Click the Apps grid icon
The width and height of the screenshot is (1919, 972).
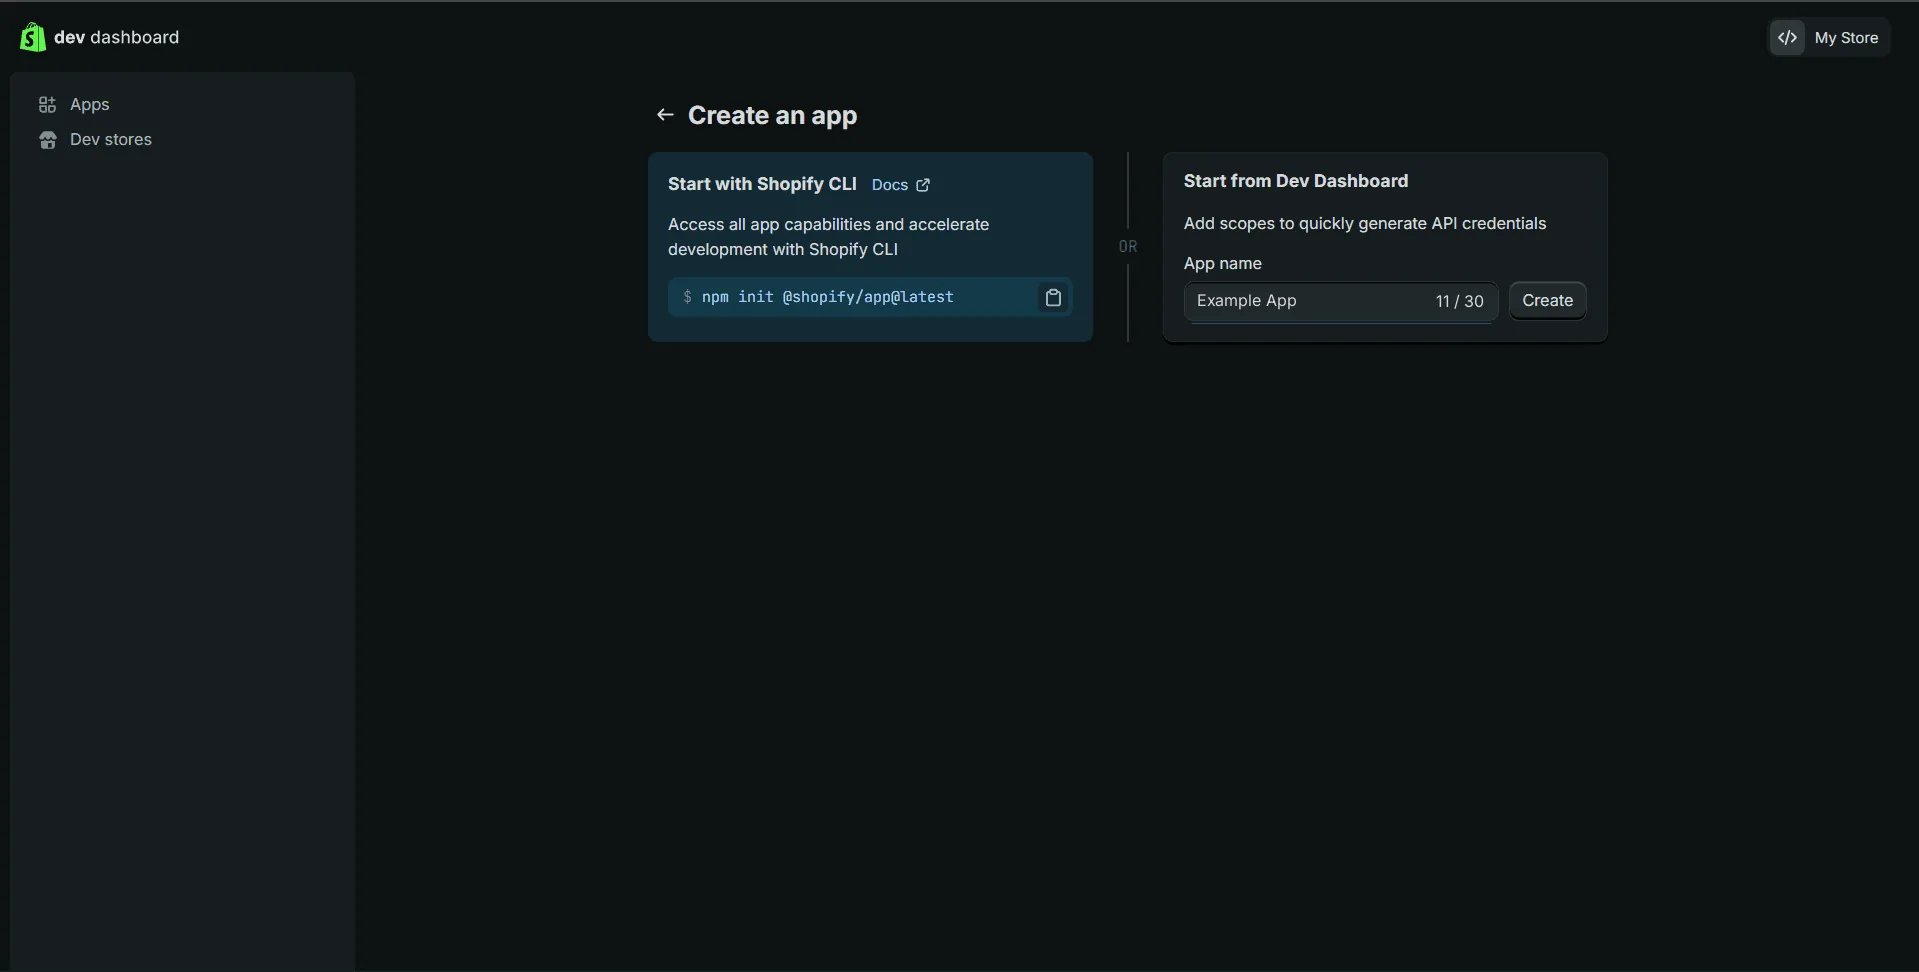47,104
